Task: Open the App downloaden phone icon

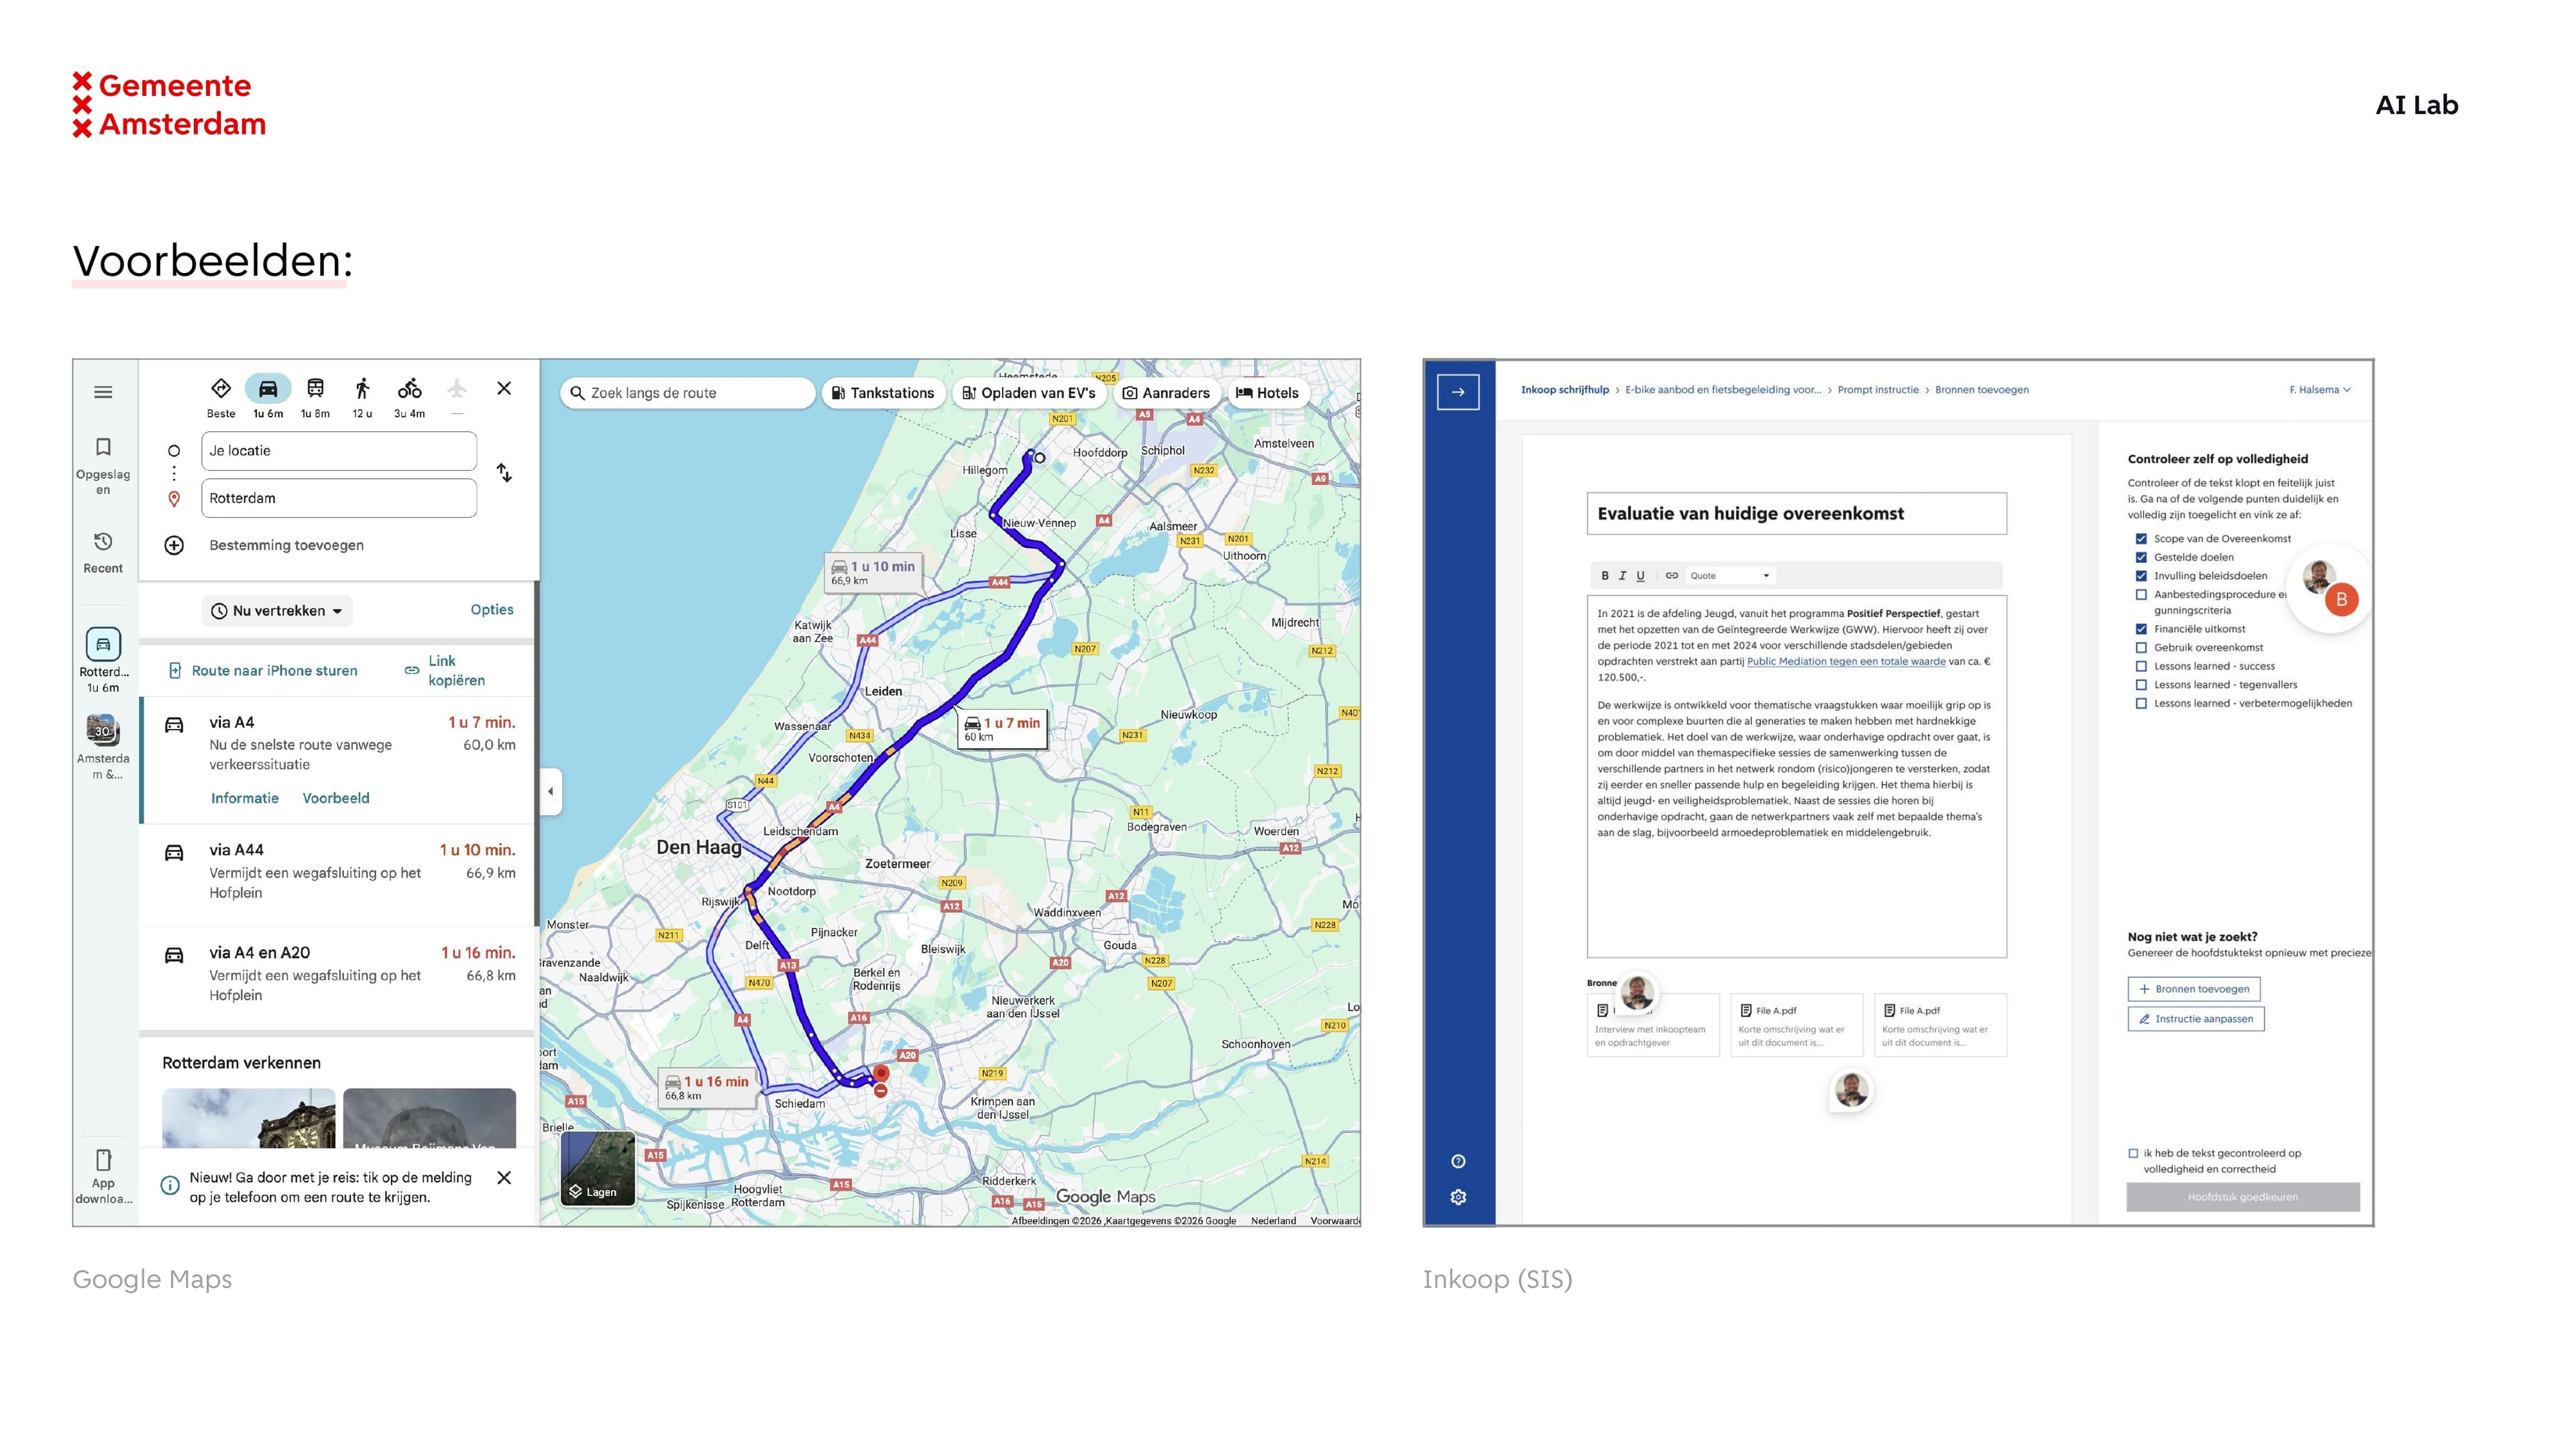Action: 103,1160
